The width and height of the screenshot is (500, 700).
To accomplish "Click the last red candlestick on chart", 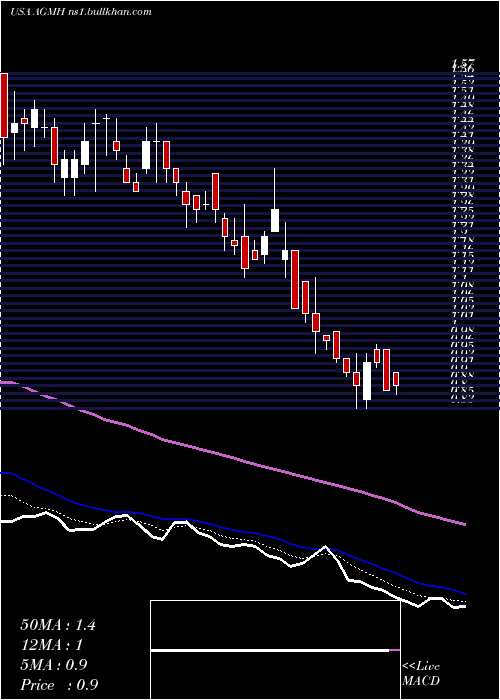I will point(396,379).
